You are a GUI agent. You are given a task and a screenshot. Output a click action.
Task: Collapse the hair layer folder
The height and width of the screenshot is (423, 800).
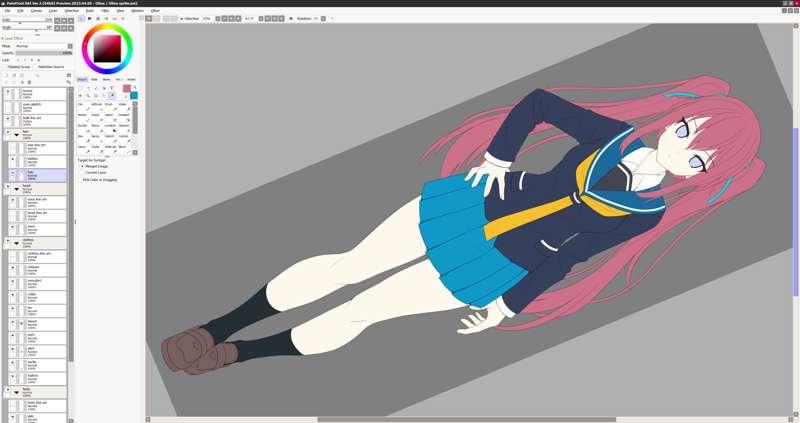[x=16, y=135]
